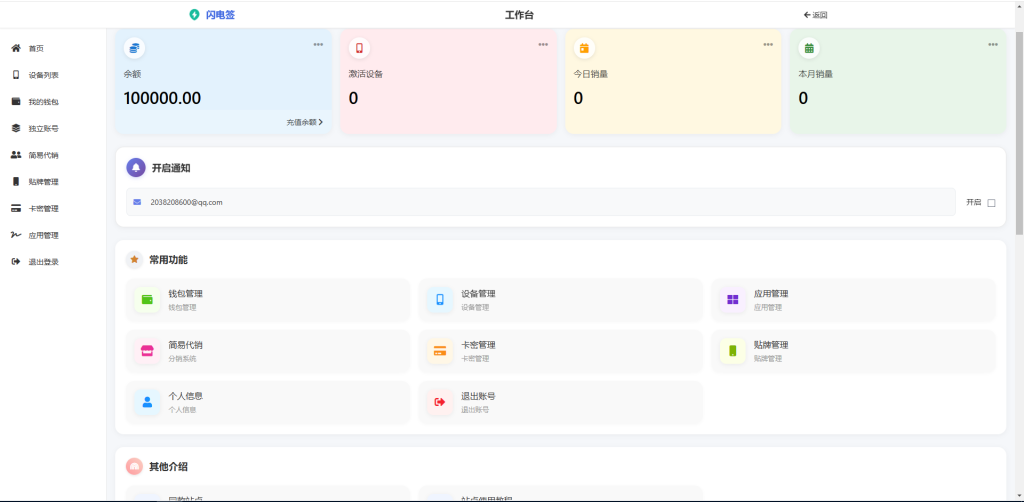Click the chevron beside 充值余额

click(321, 122)
